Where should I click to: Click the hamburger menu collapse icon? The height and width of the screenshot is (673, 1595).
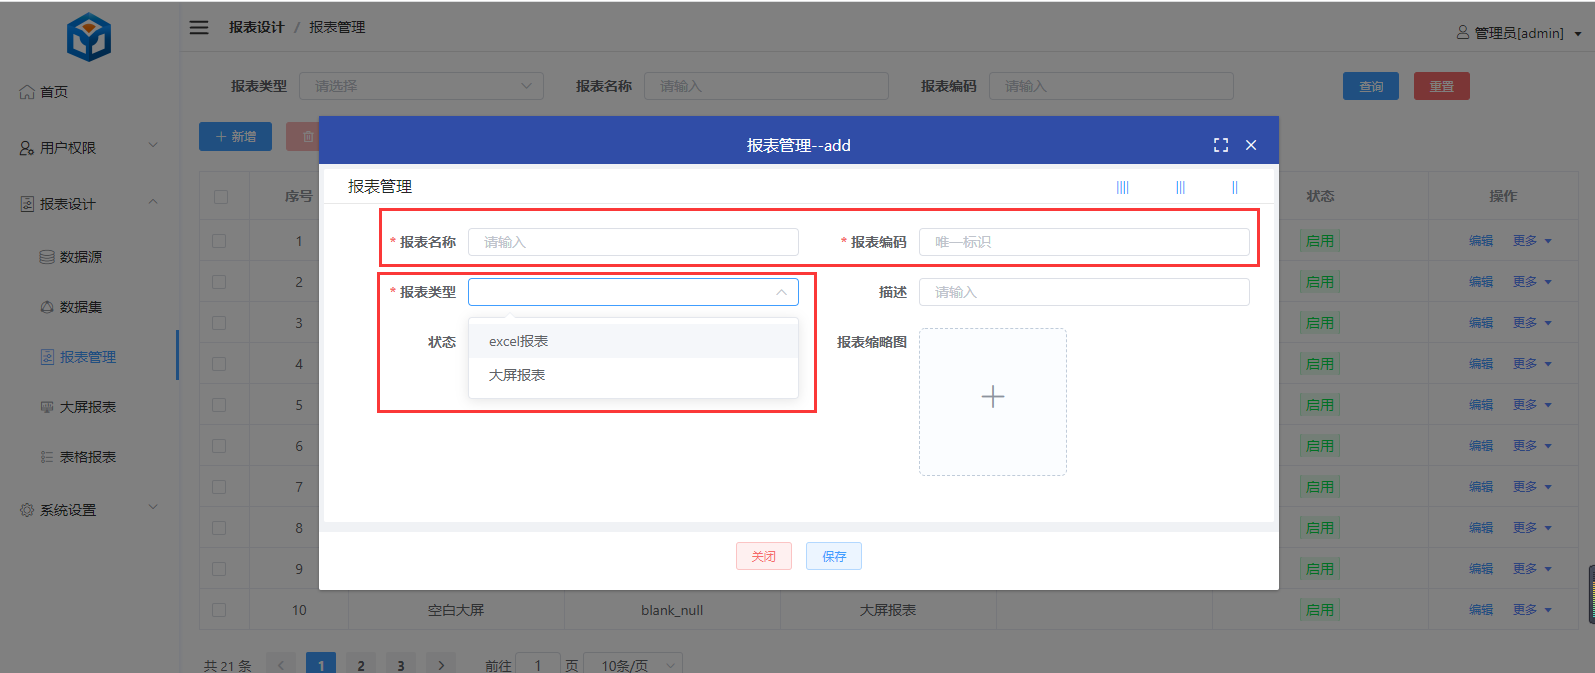tap(199, 27)
